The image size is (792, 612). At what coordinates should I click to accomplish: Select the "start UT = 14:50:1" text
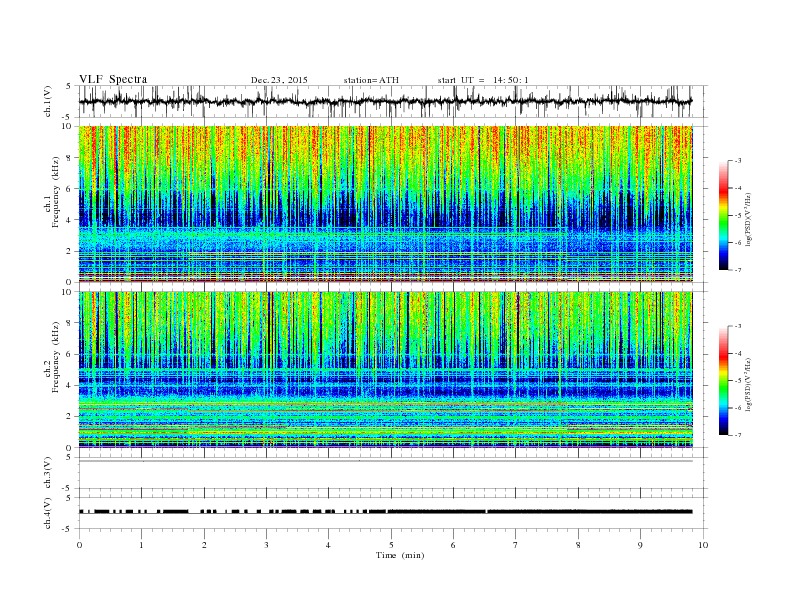(x=483, y=80)
